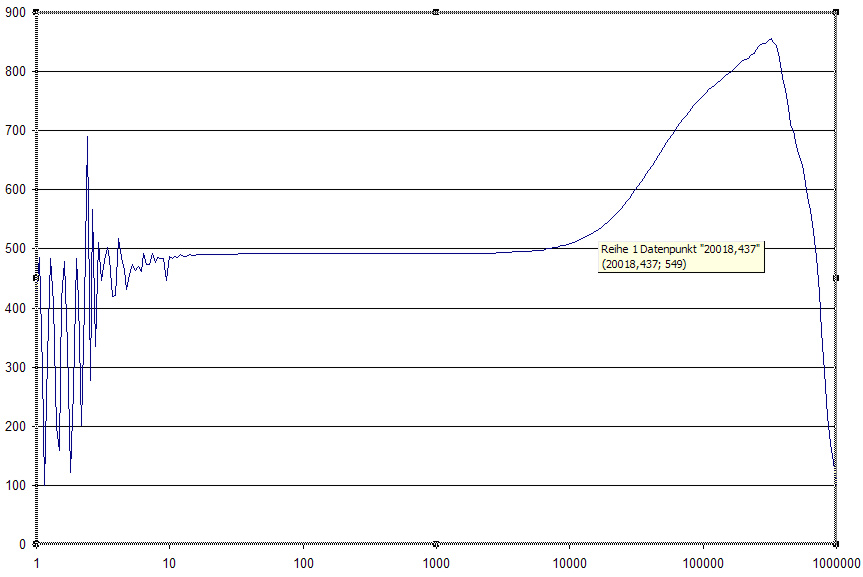Select the y-axis label 900
Viewport: 863px width, 577px height.
(x=15, y=13)
